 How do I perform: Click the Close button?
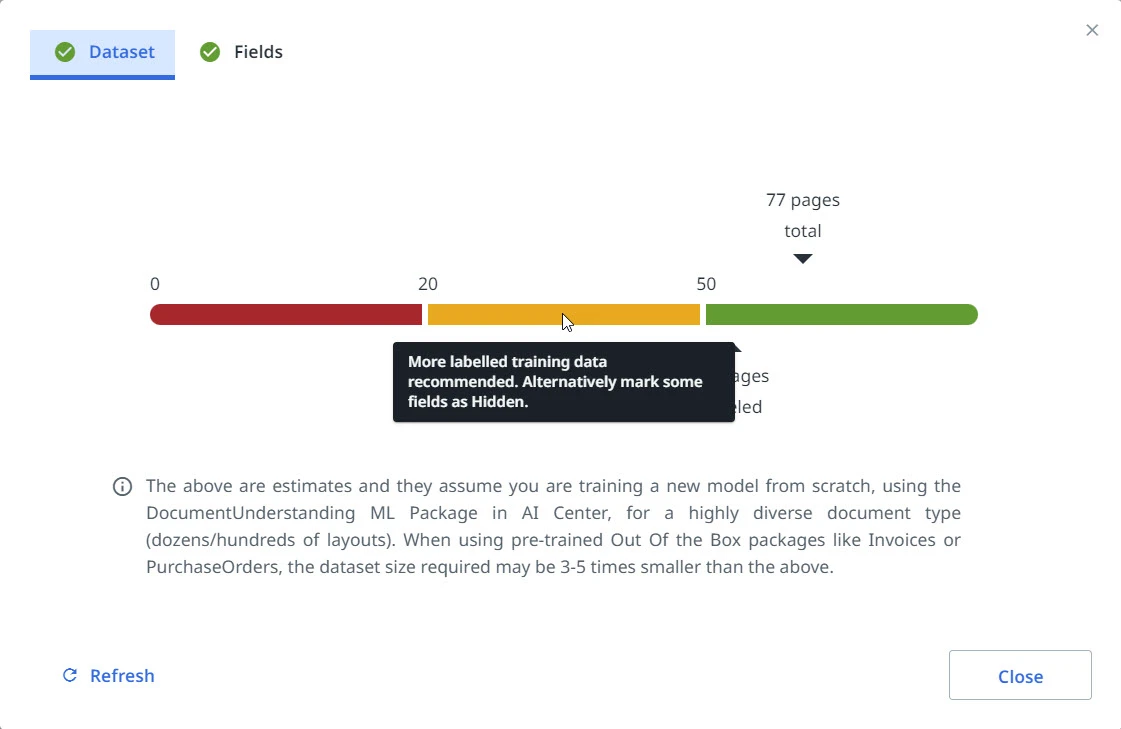1020,675
